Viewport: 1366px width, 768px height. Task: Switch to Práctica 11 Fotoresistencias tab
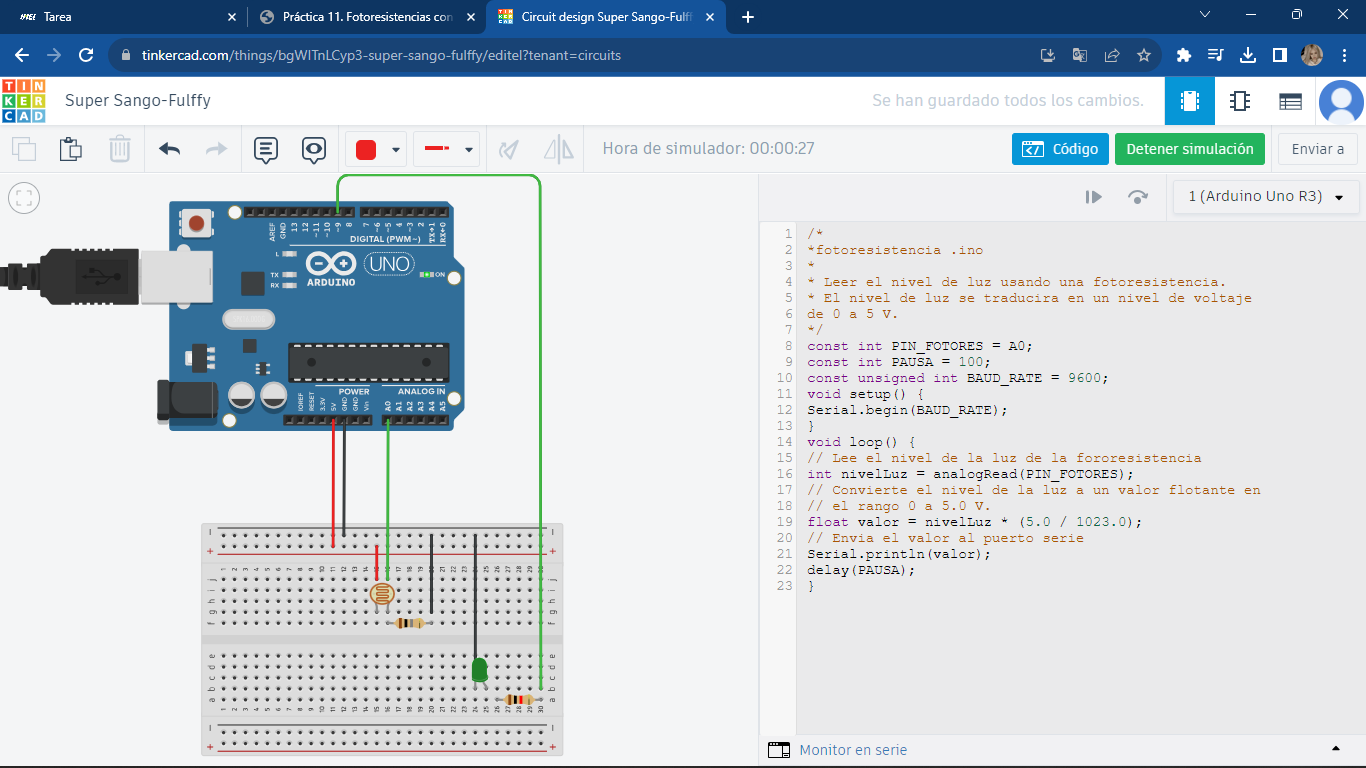coord(365,17)
